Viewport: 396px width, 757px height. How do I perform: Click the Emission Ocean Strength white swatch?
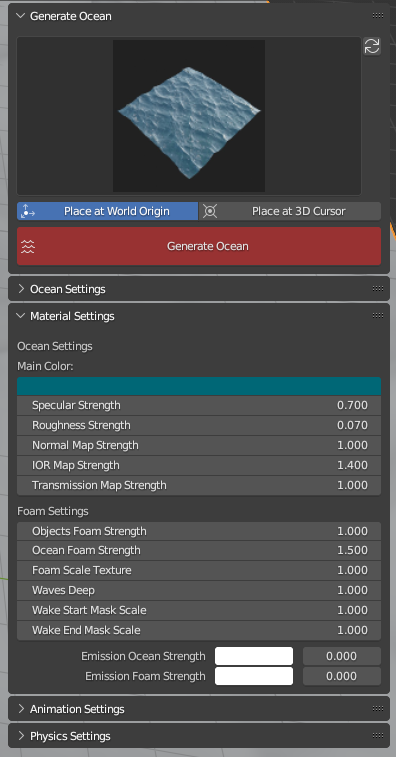coord(254,656)
